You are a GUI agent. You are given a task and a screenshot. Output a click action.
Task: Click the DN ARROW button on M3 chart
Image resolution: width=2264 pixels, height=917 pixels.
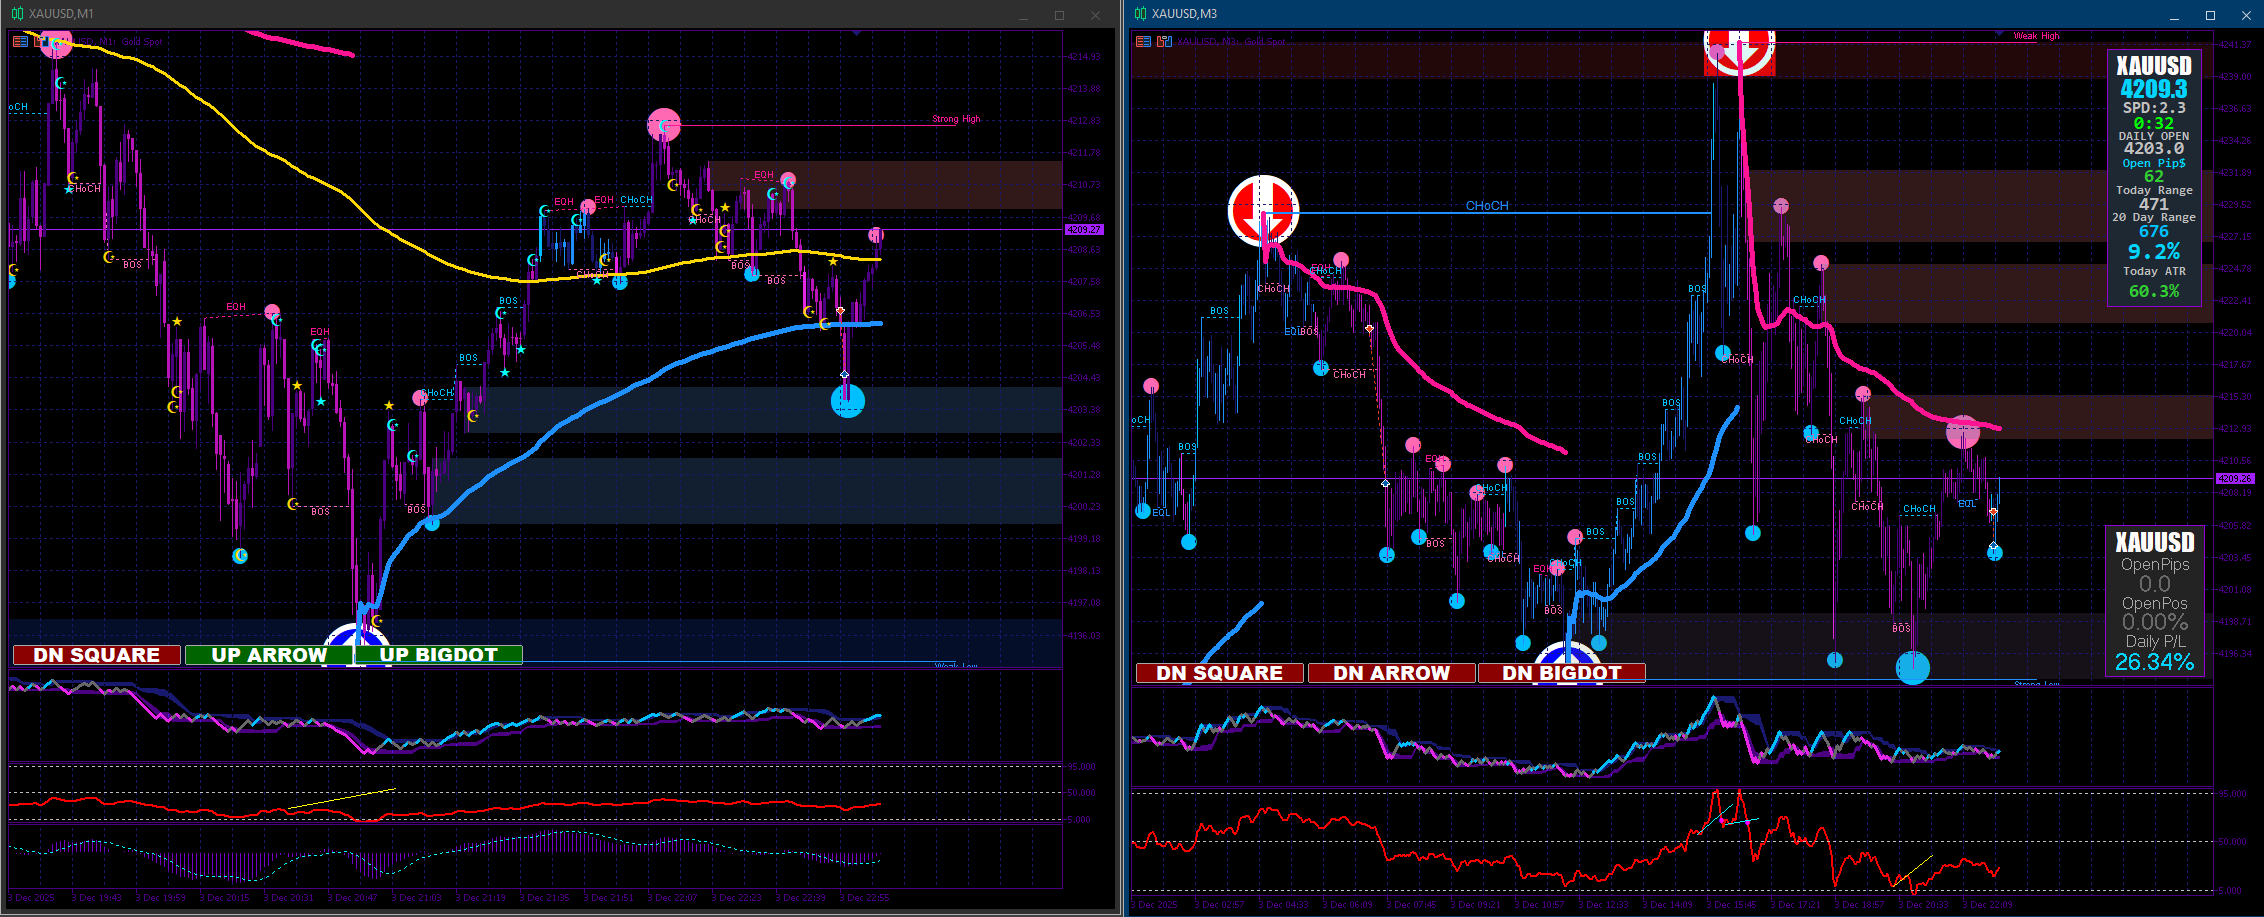[1392, 673]
